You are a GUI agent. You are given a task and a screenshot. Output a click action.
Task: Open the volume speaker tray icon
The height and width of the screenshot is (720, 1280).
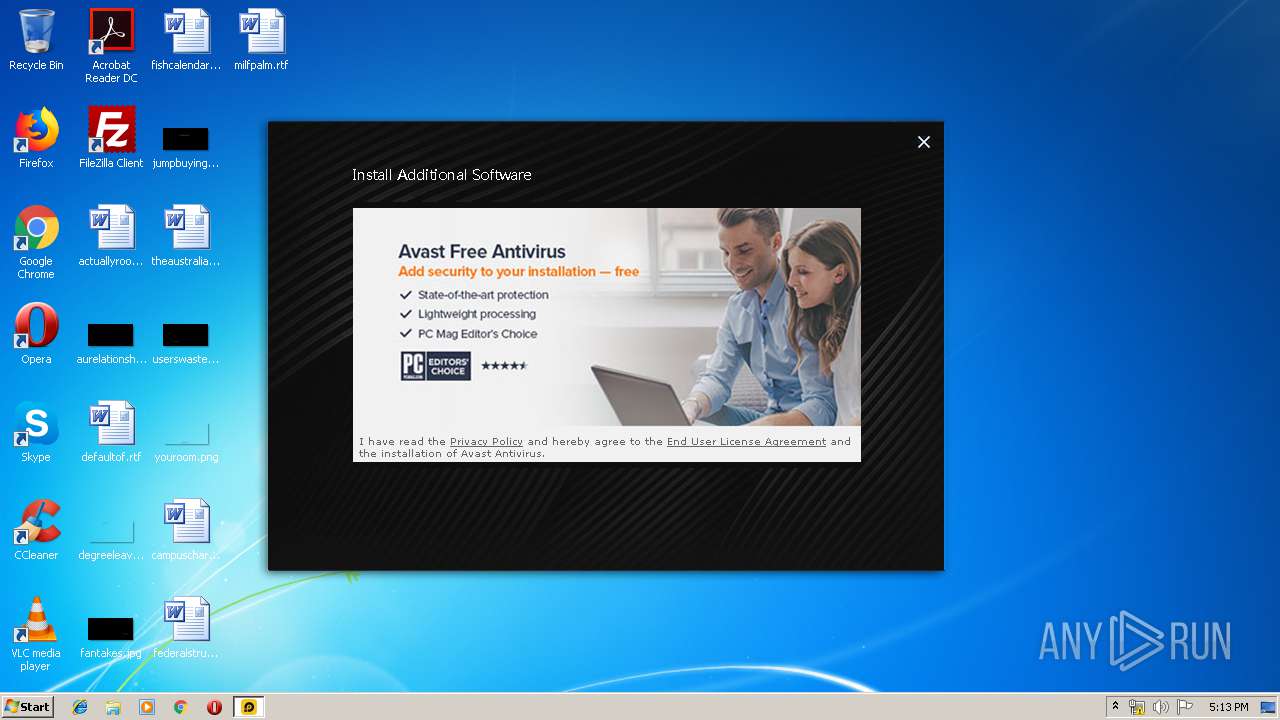tap(1161, 707)
